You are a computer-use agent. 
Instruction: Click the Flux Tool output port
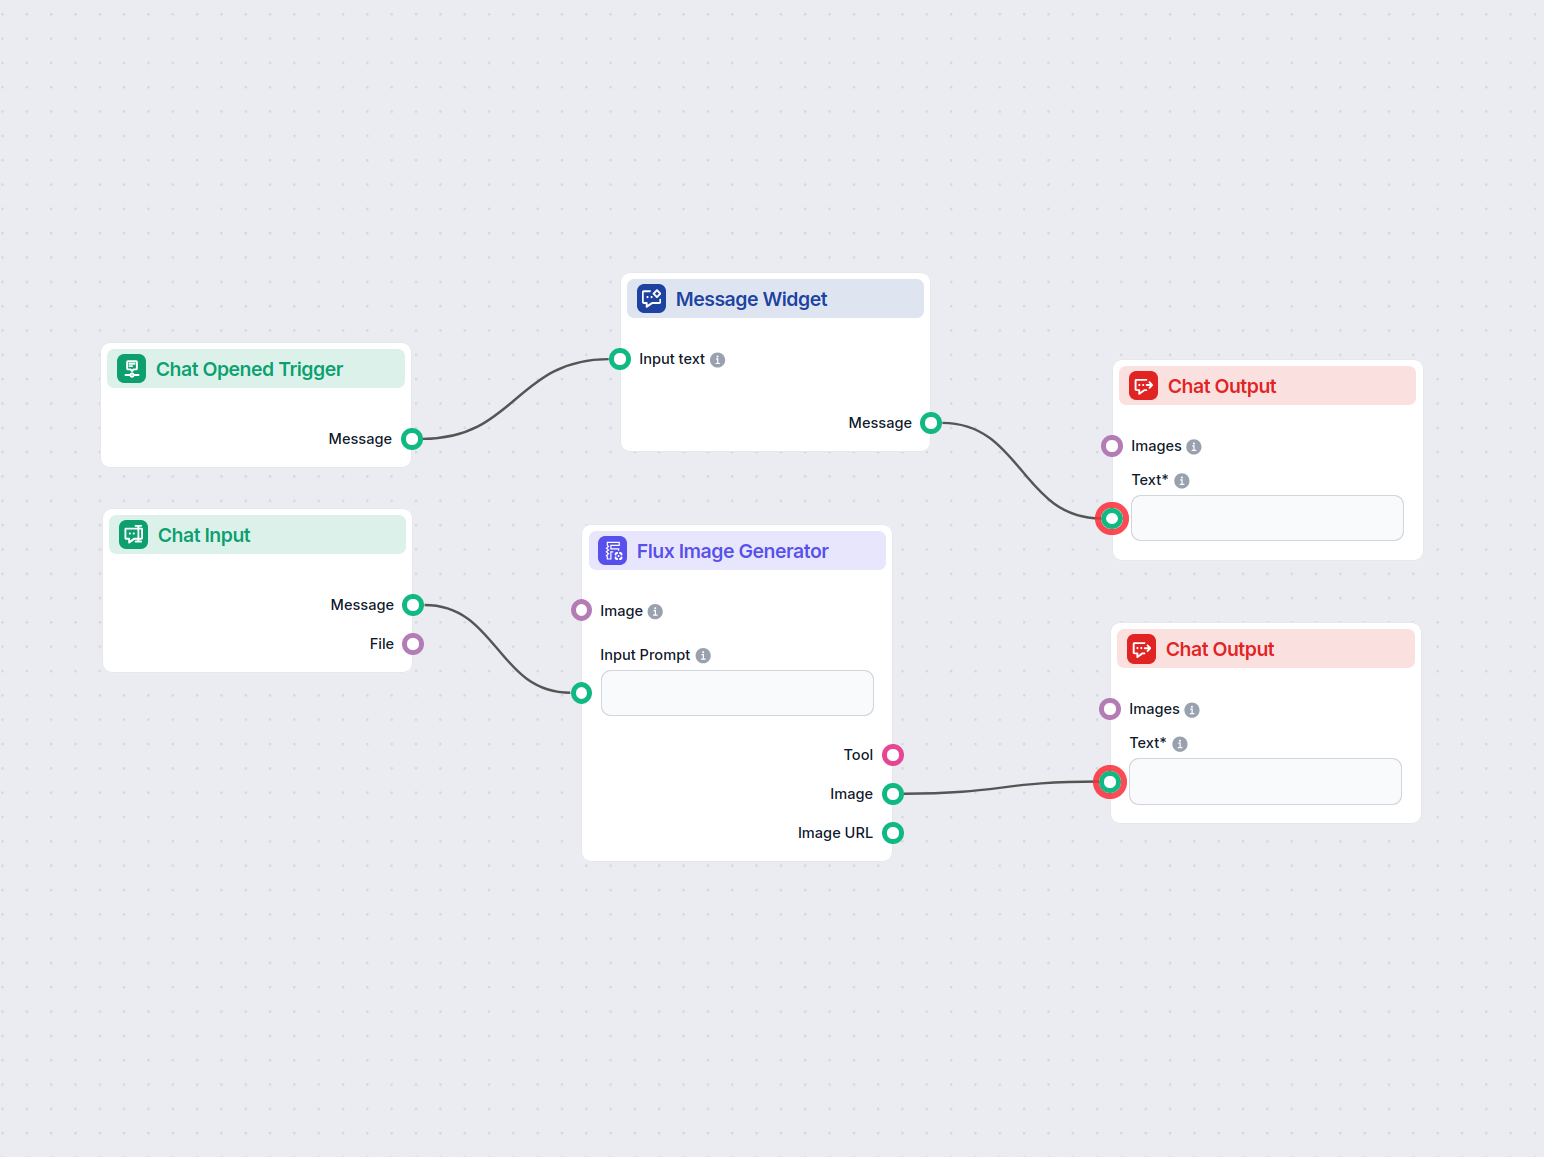point(893,755)
